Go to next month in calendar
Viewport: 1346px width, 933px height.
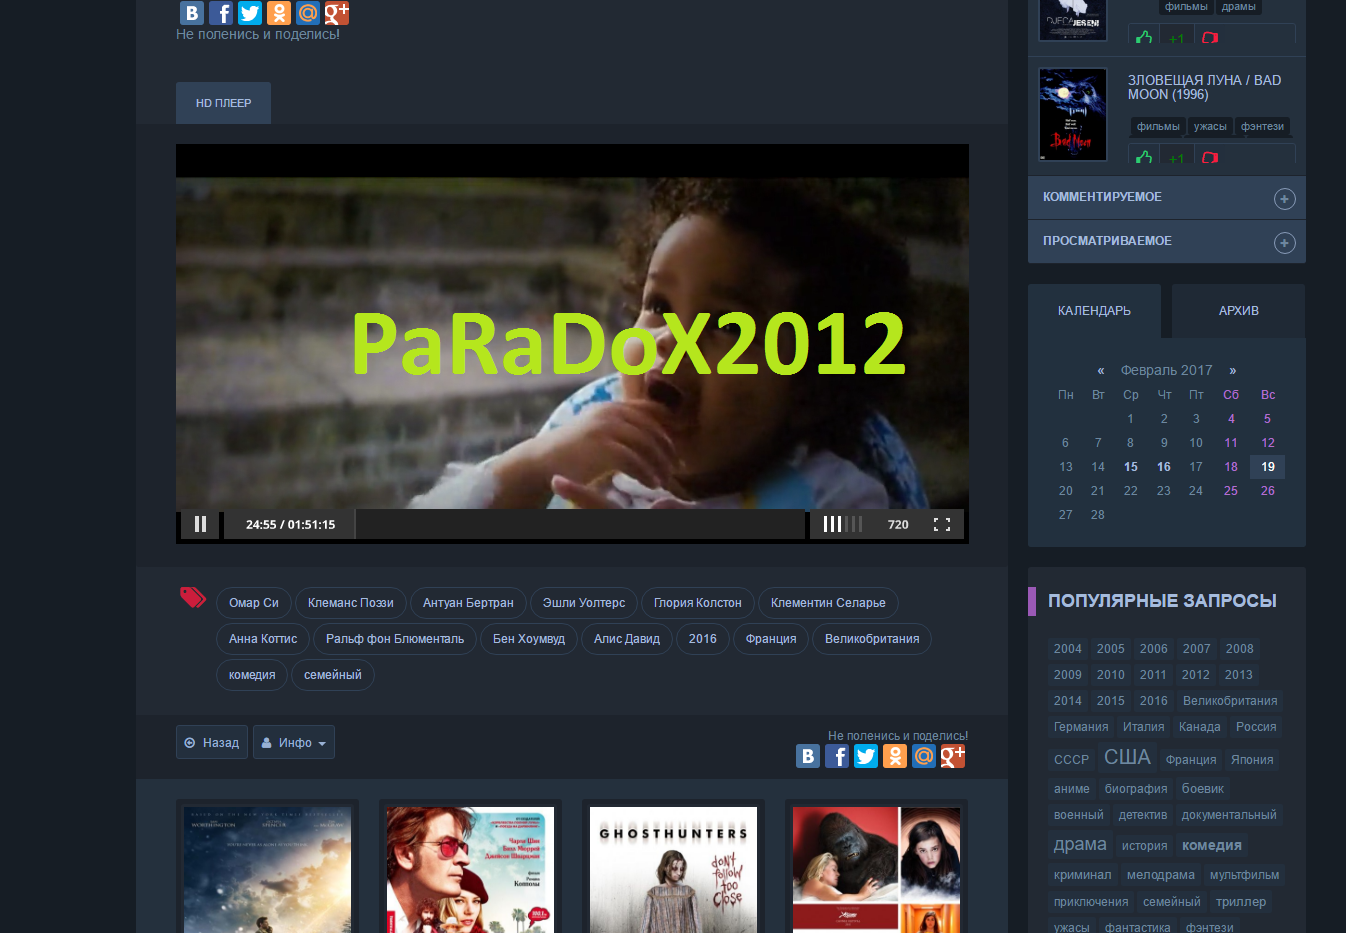[x=1233, y=370]
